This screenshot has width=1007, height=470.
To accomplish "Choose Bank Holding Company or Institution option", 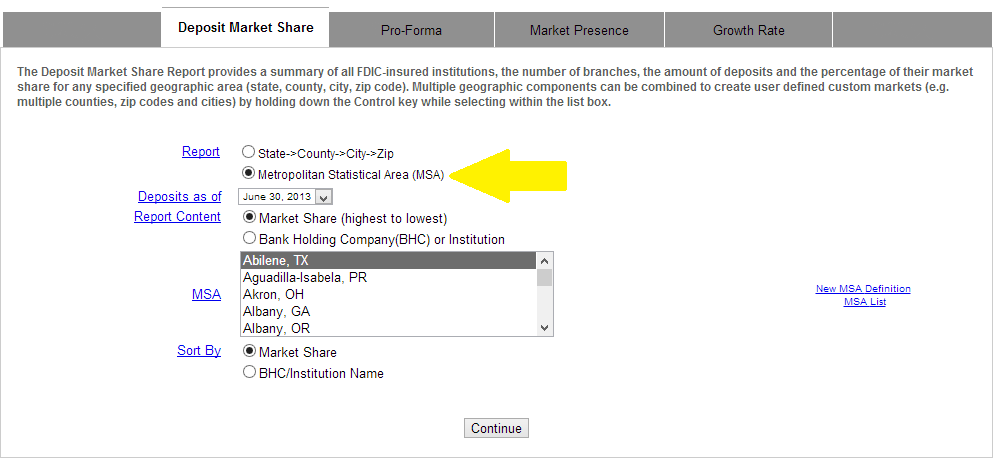I will 248,239.
